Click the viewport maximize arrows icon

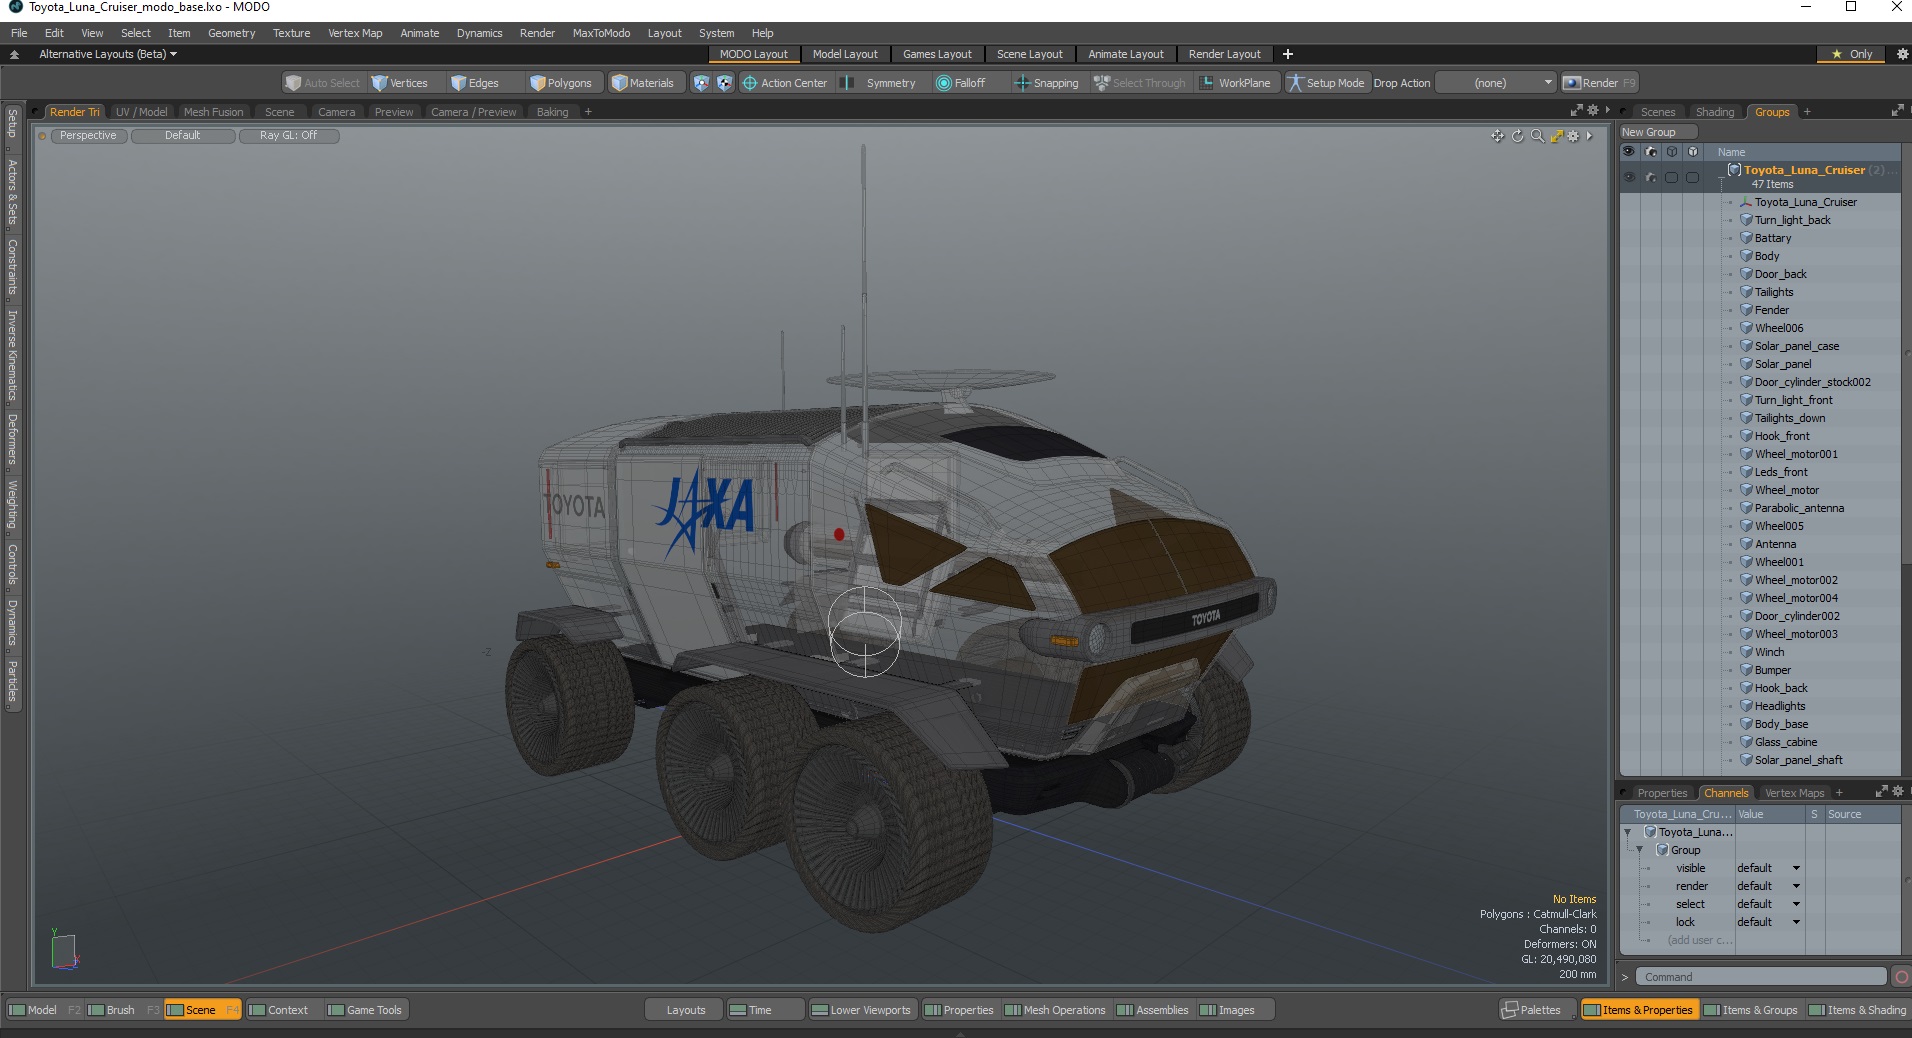point(1556,136)
